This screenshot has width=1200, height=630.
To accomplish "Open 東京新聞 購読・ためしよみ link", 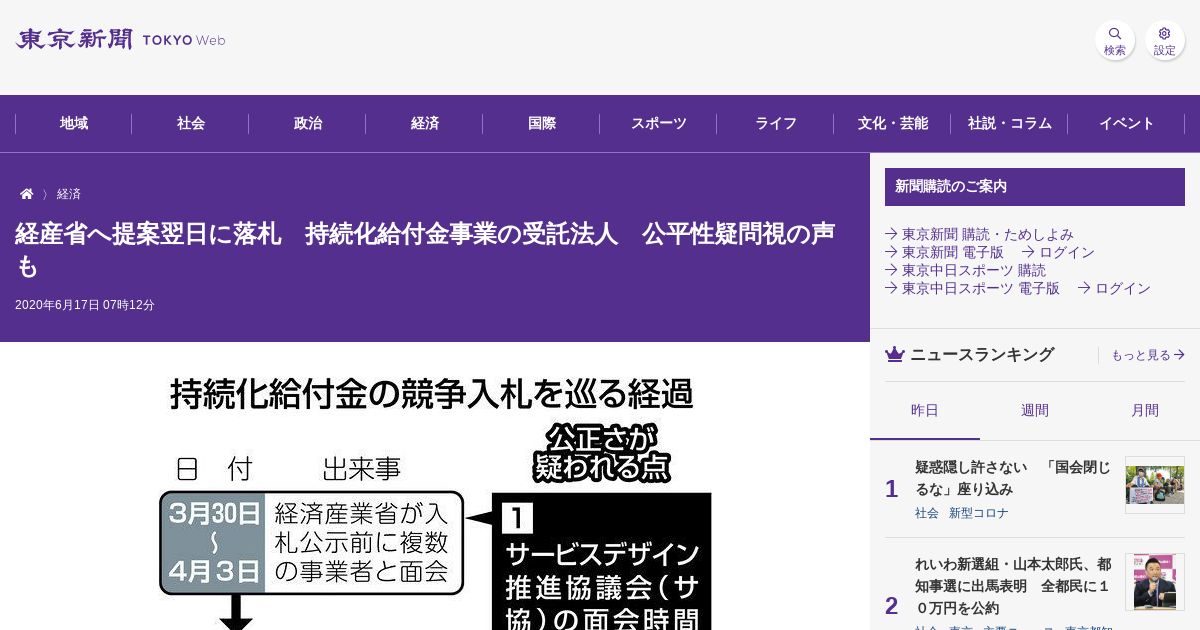I will pos(979,234).
